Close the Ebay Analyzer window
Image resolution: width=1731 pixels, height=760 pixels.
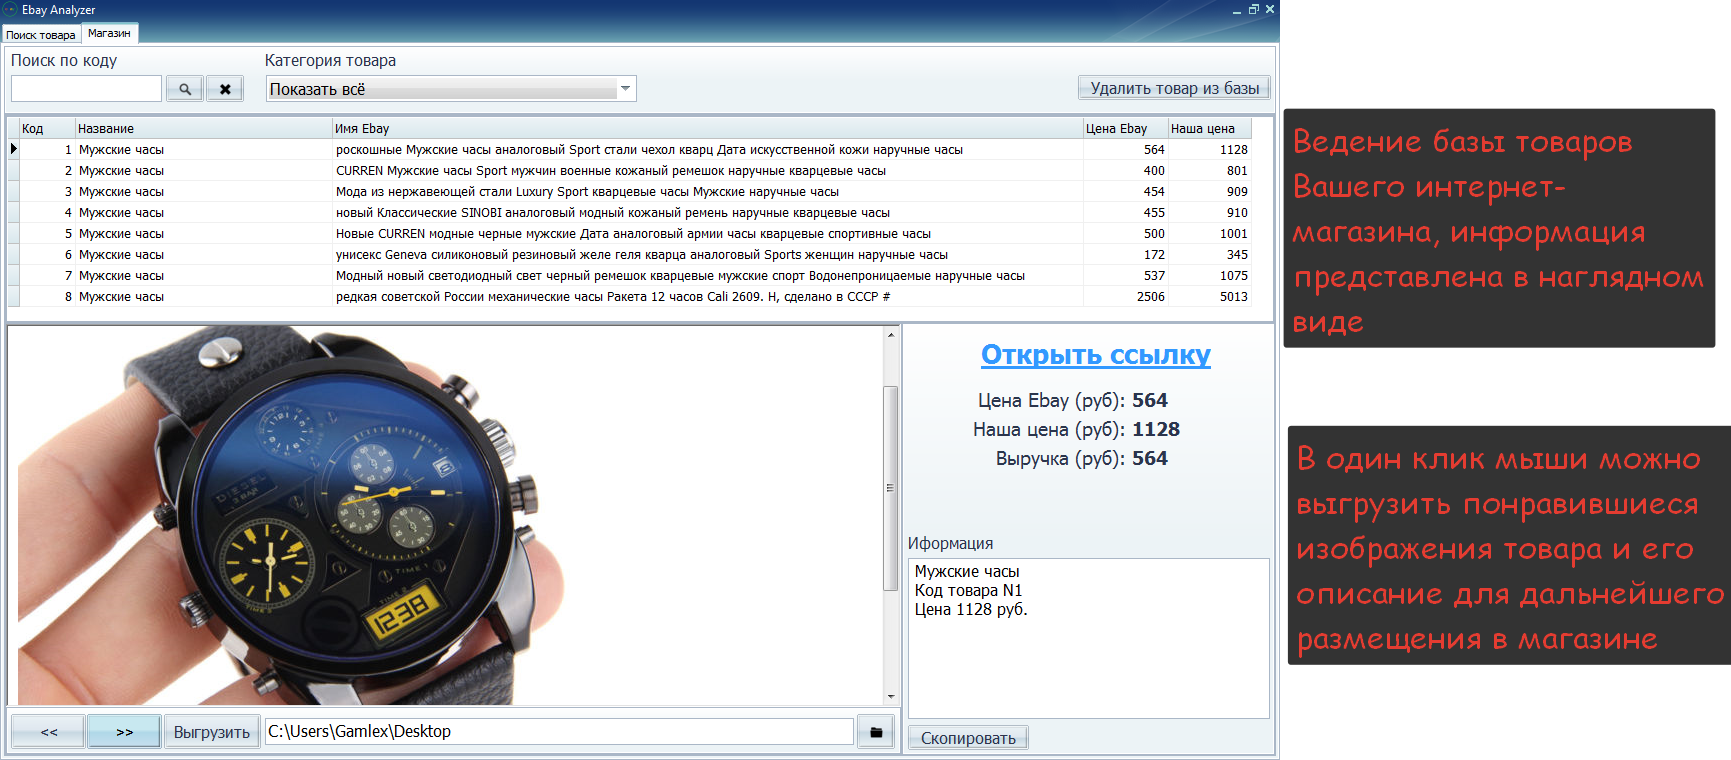[1270, 10]
